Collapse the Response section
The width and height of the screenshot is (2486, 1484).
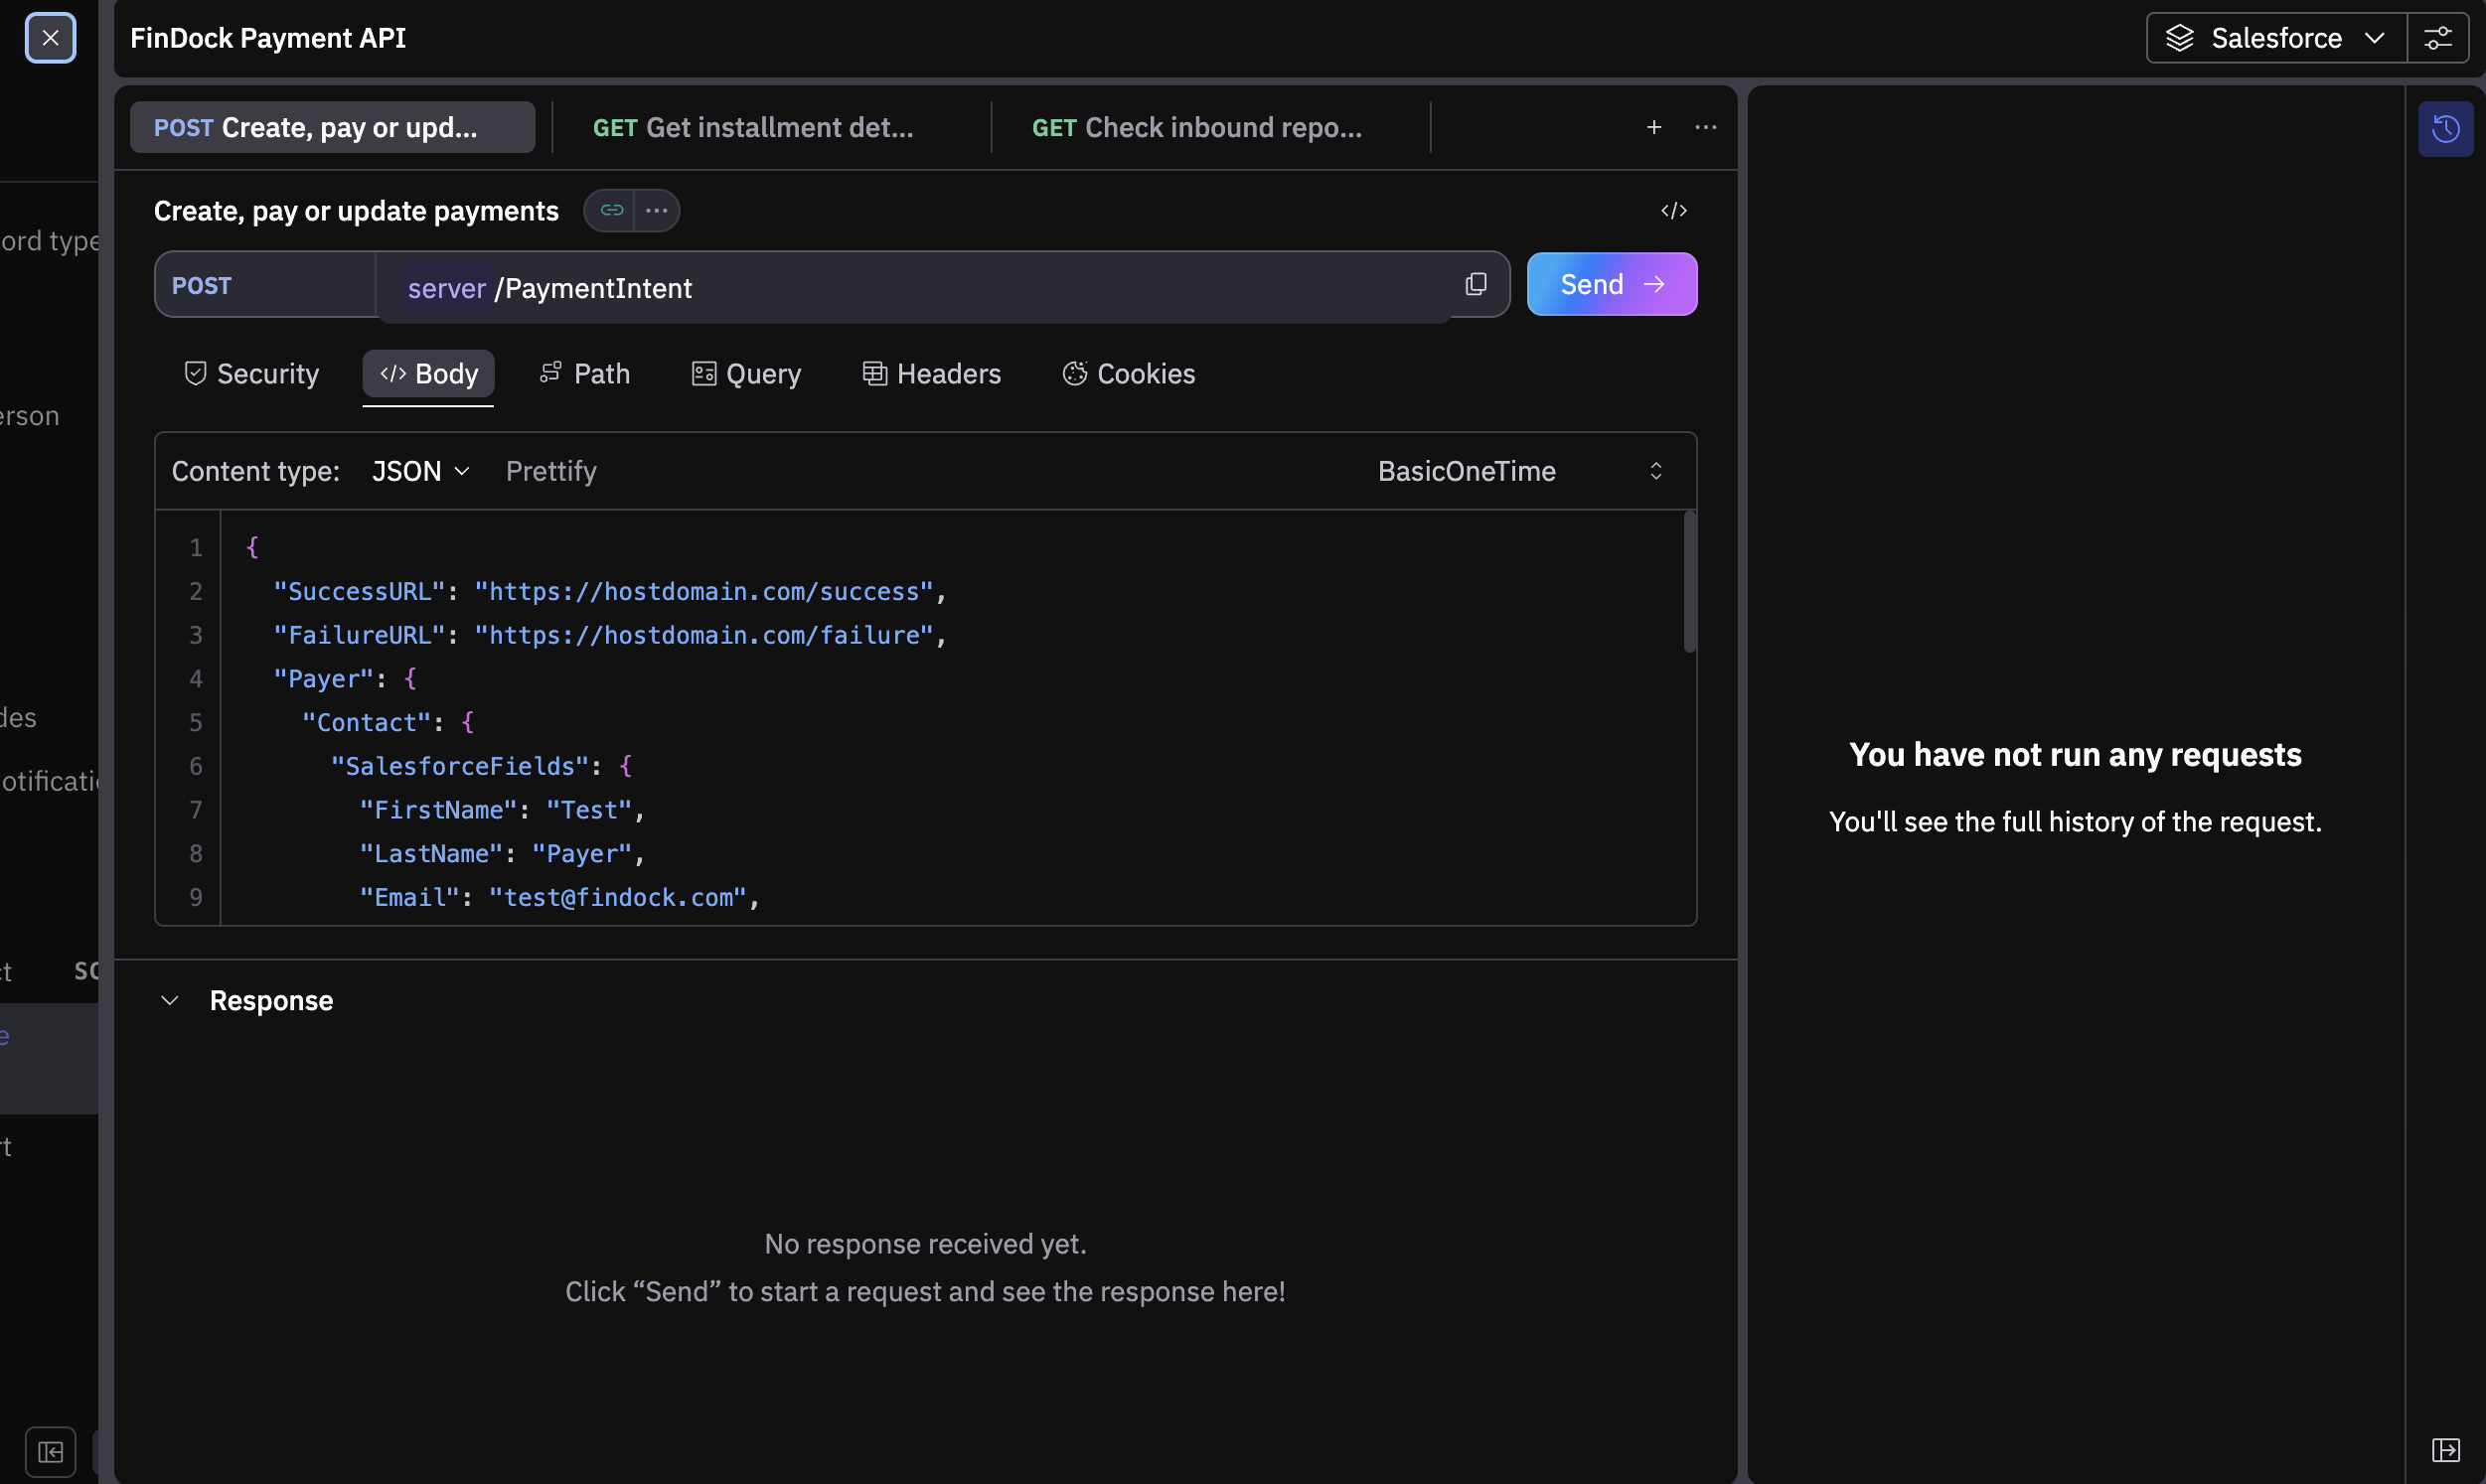[170, 1001]
